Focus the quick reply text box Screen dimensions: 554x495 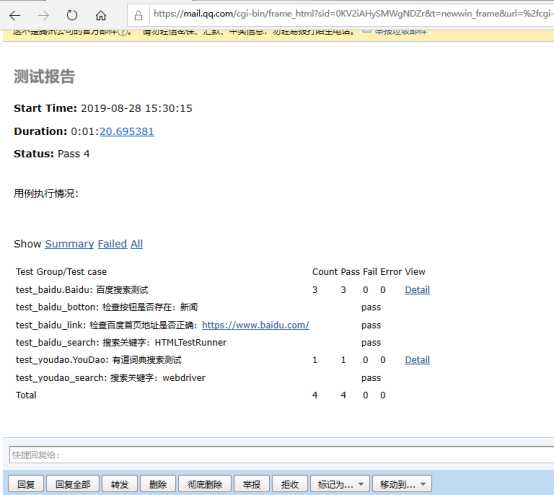[x=281, y=455]
